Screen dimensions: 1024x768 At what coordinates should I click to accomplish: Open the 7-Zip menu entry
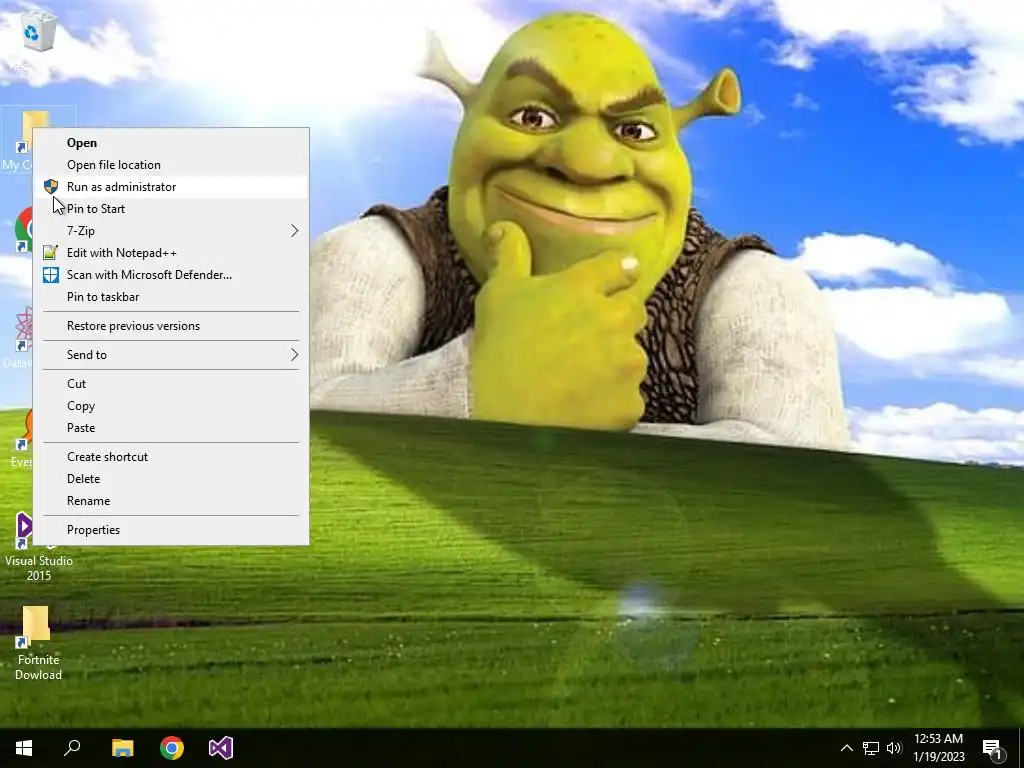[171, 231]
